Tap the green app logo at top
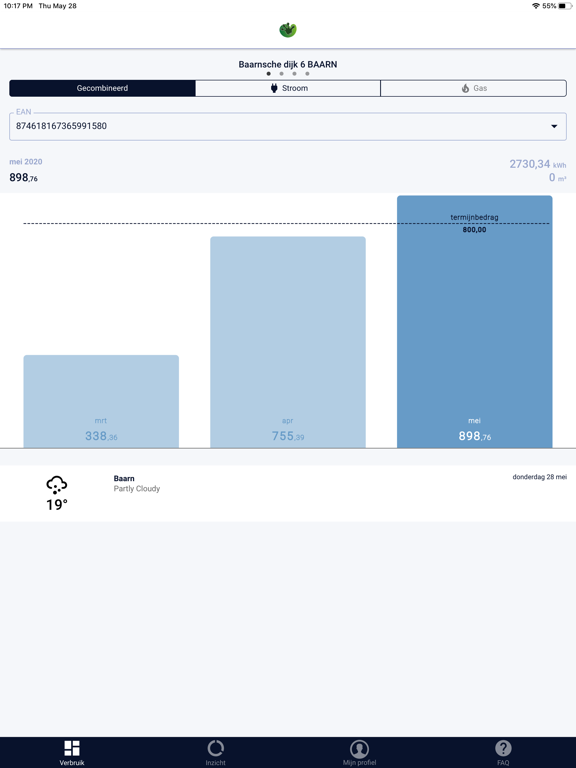The image size is (576, 768). [x=288, y=30]
